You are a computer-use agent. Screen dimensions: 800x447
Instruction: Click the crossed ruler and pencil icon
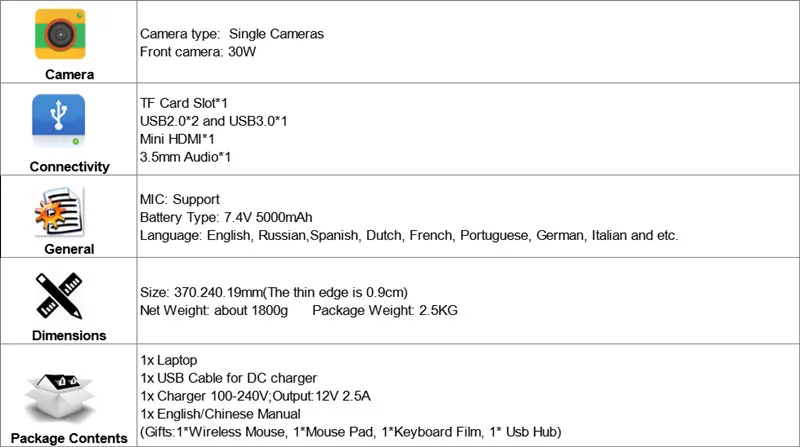59,295
